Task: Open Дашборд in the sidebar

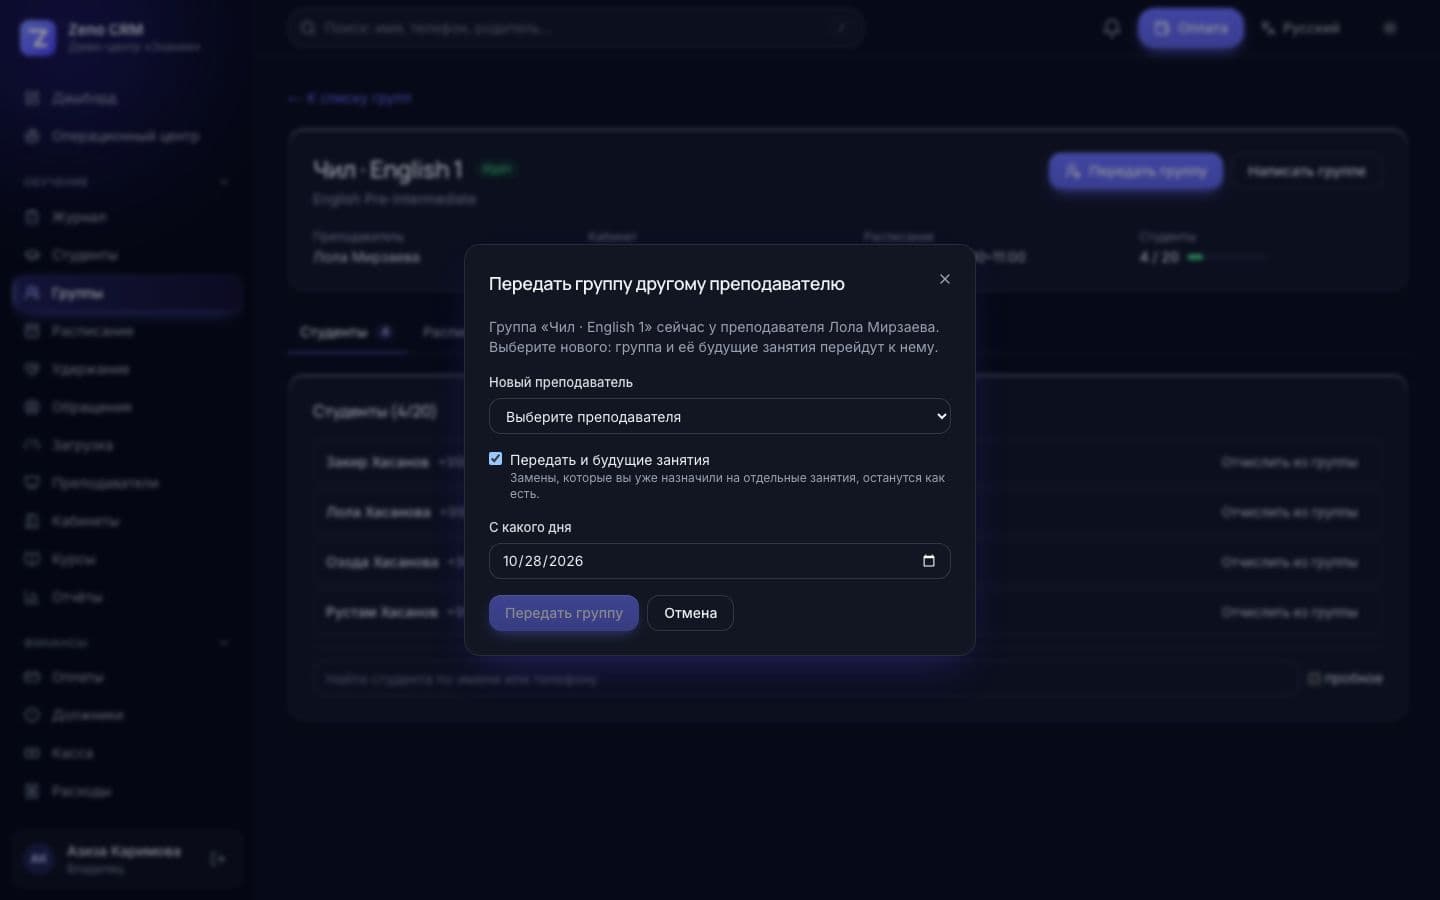Action: click(x=127, y=98)
